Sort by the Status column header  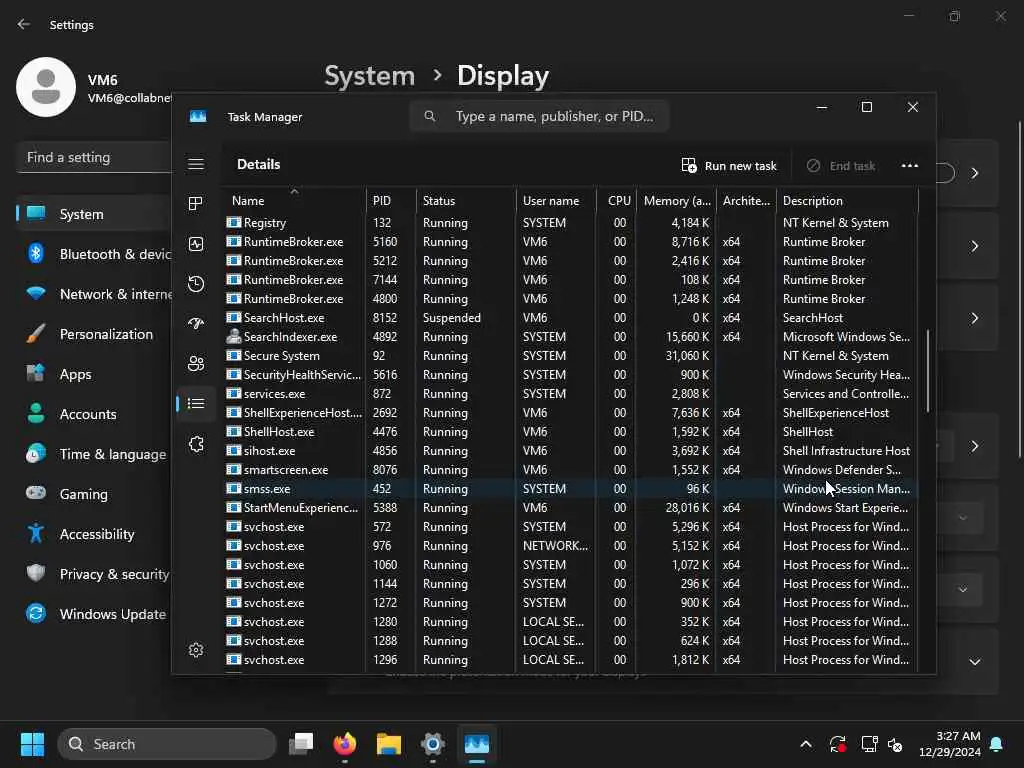(466, 200)
